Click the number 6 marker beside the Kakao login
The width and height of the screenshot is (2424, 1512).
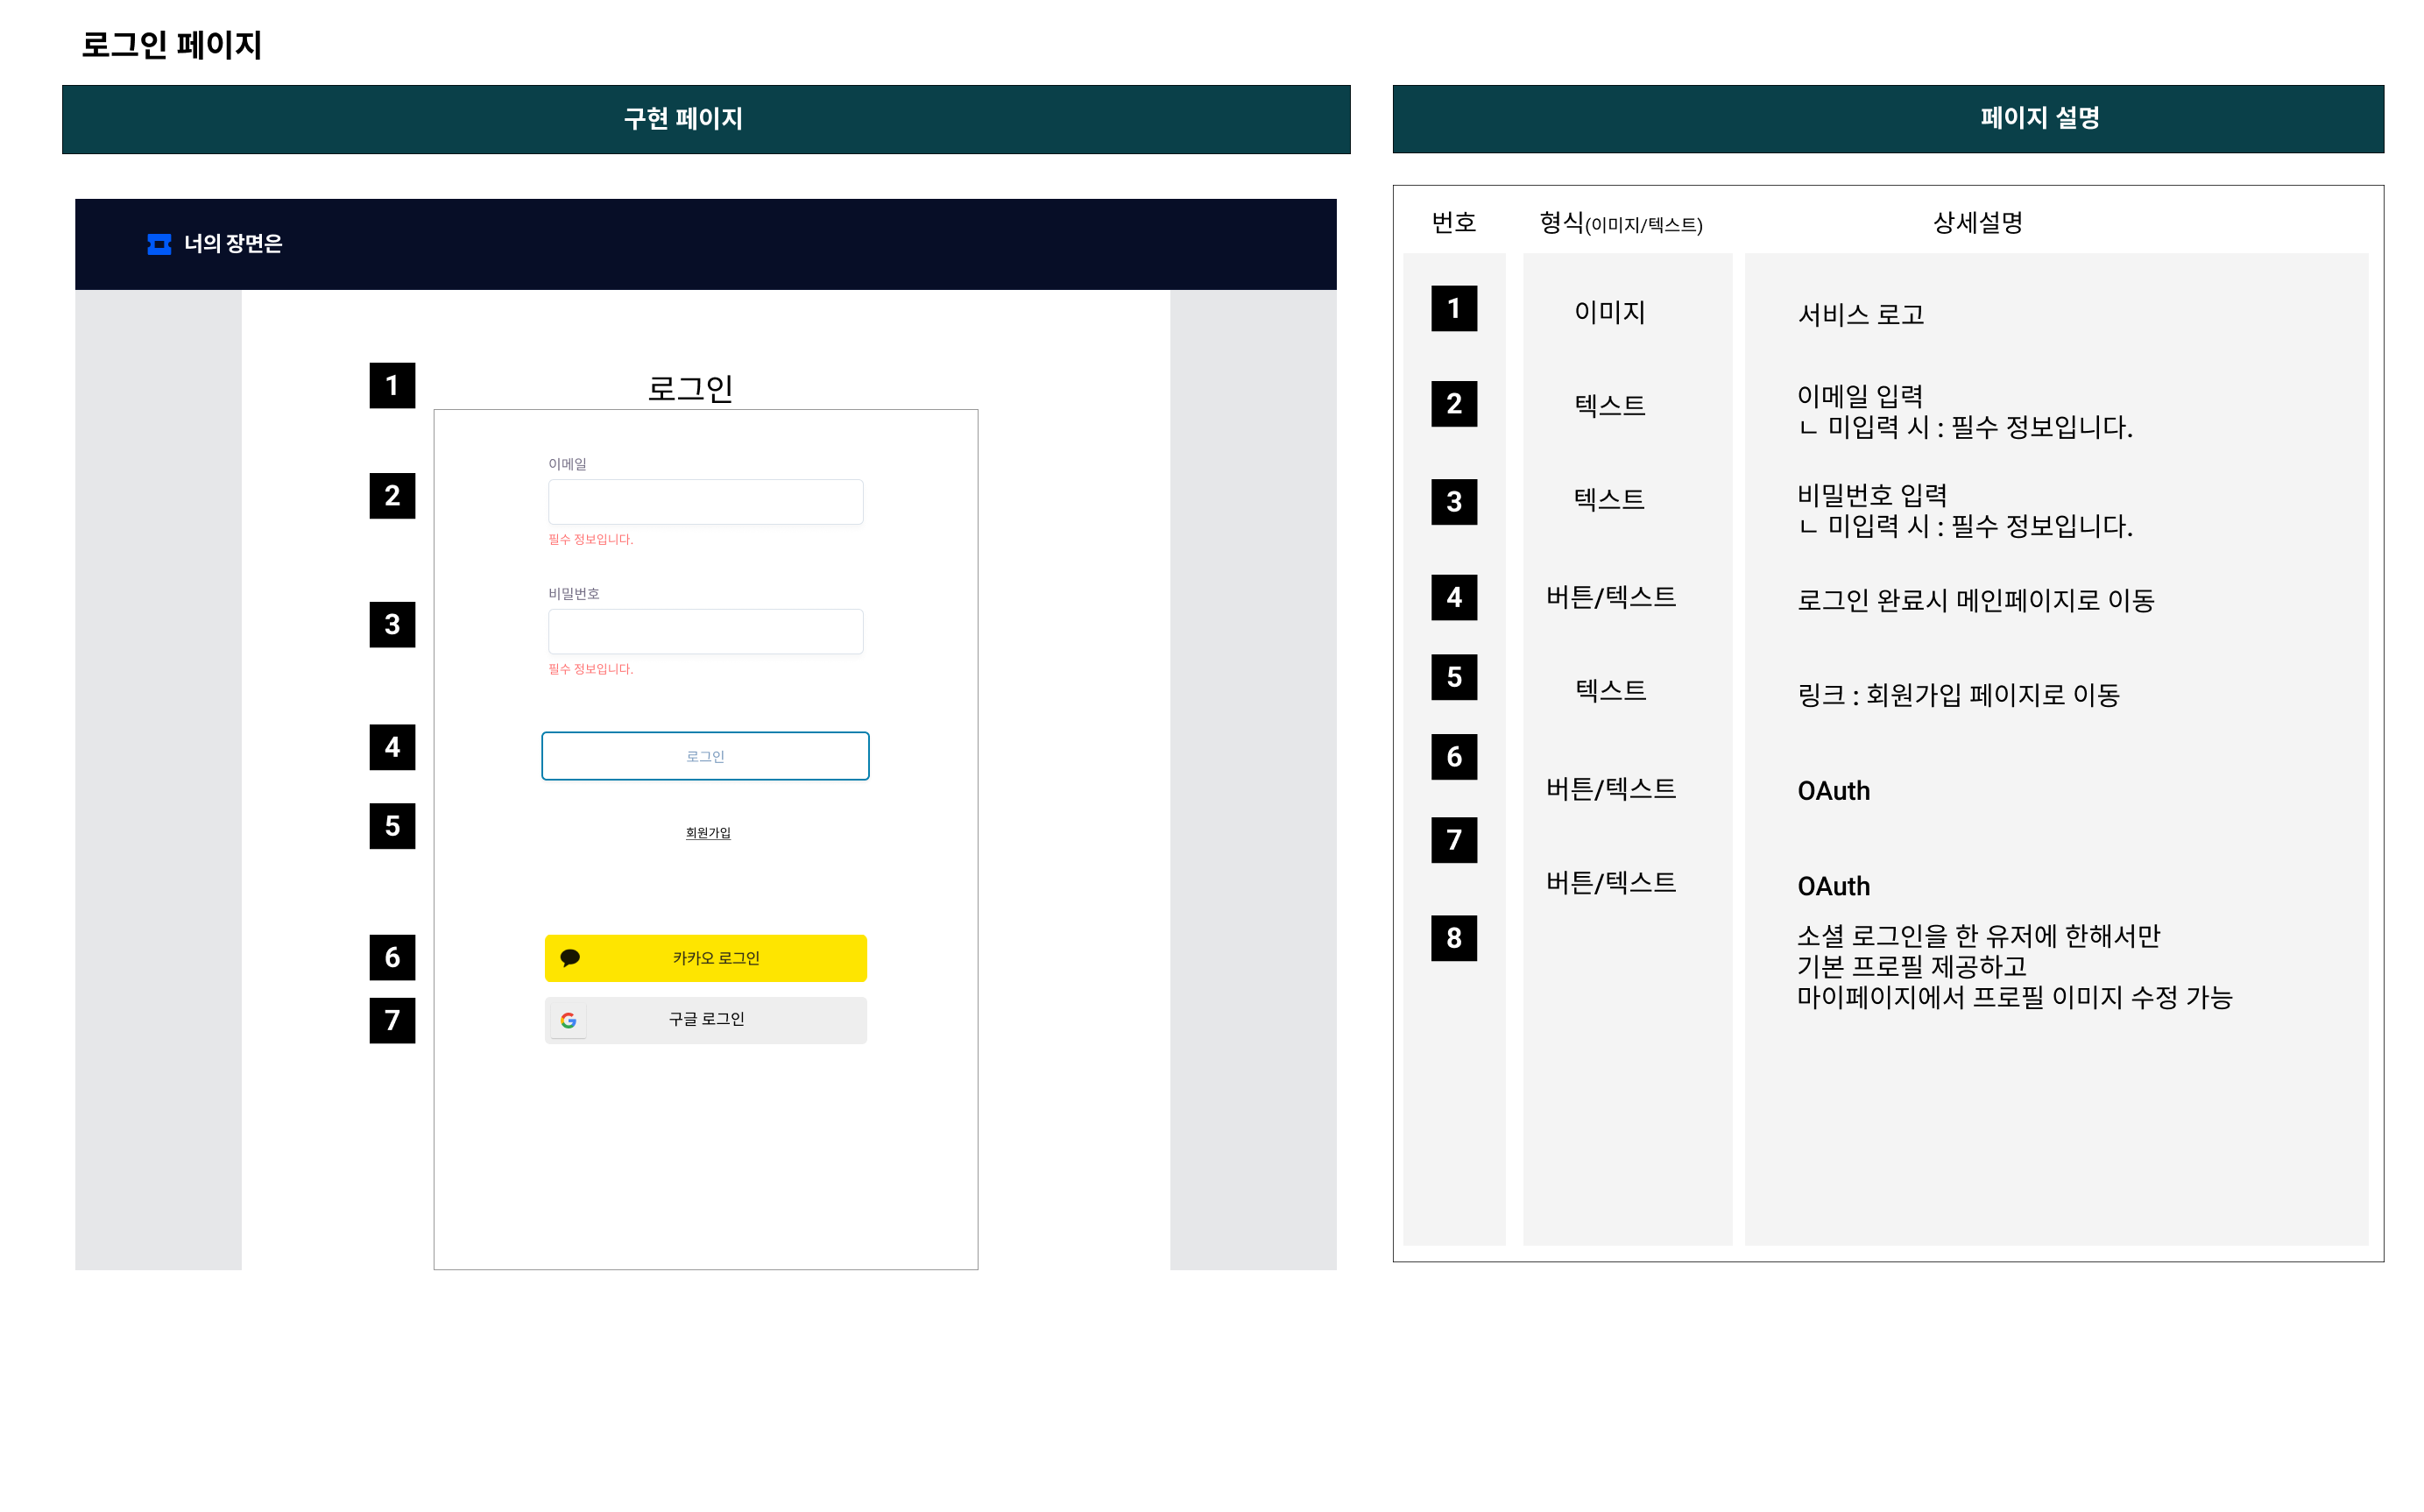392,958
